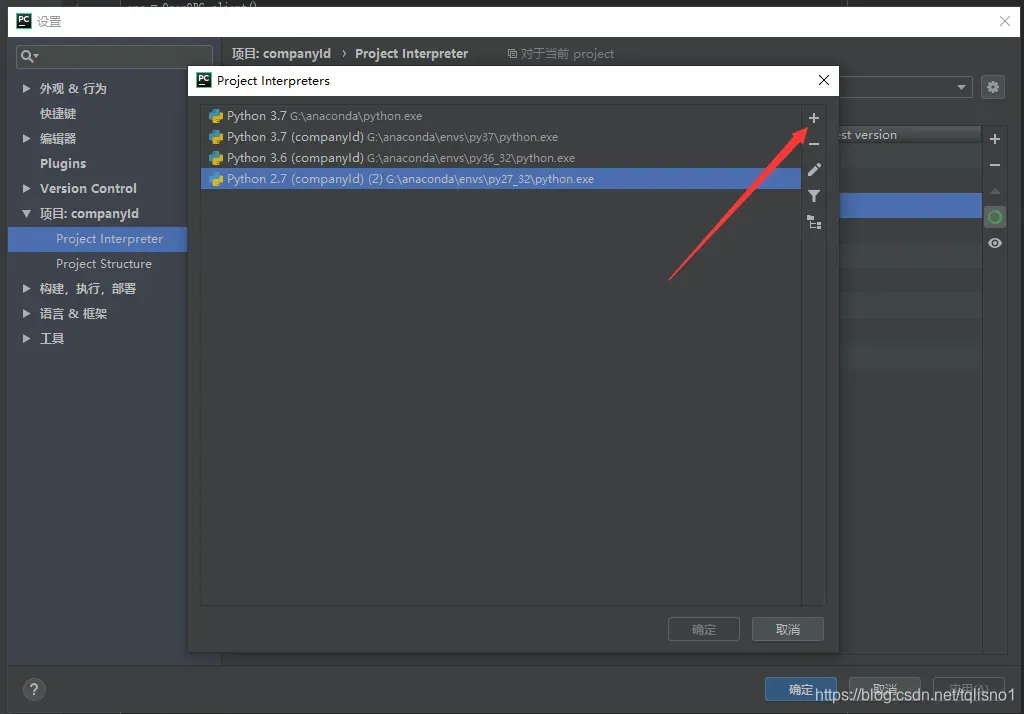Click 项目: companyId breadcrumb
The width and height of the screenshot is (1024, 714).
[281, 54]
